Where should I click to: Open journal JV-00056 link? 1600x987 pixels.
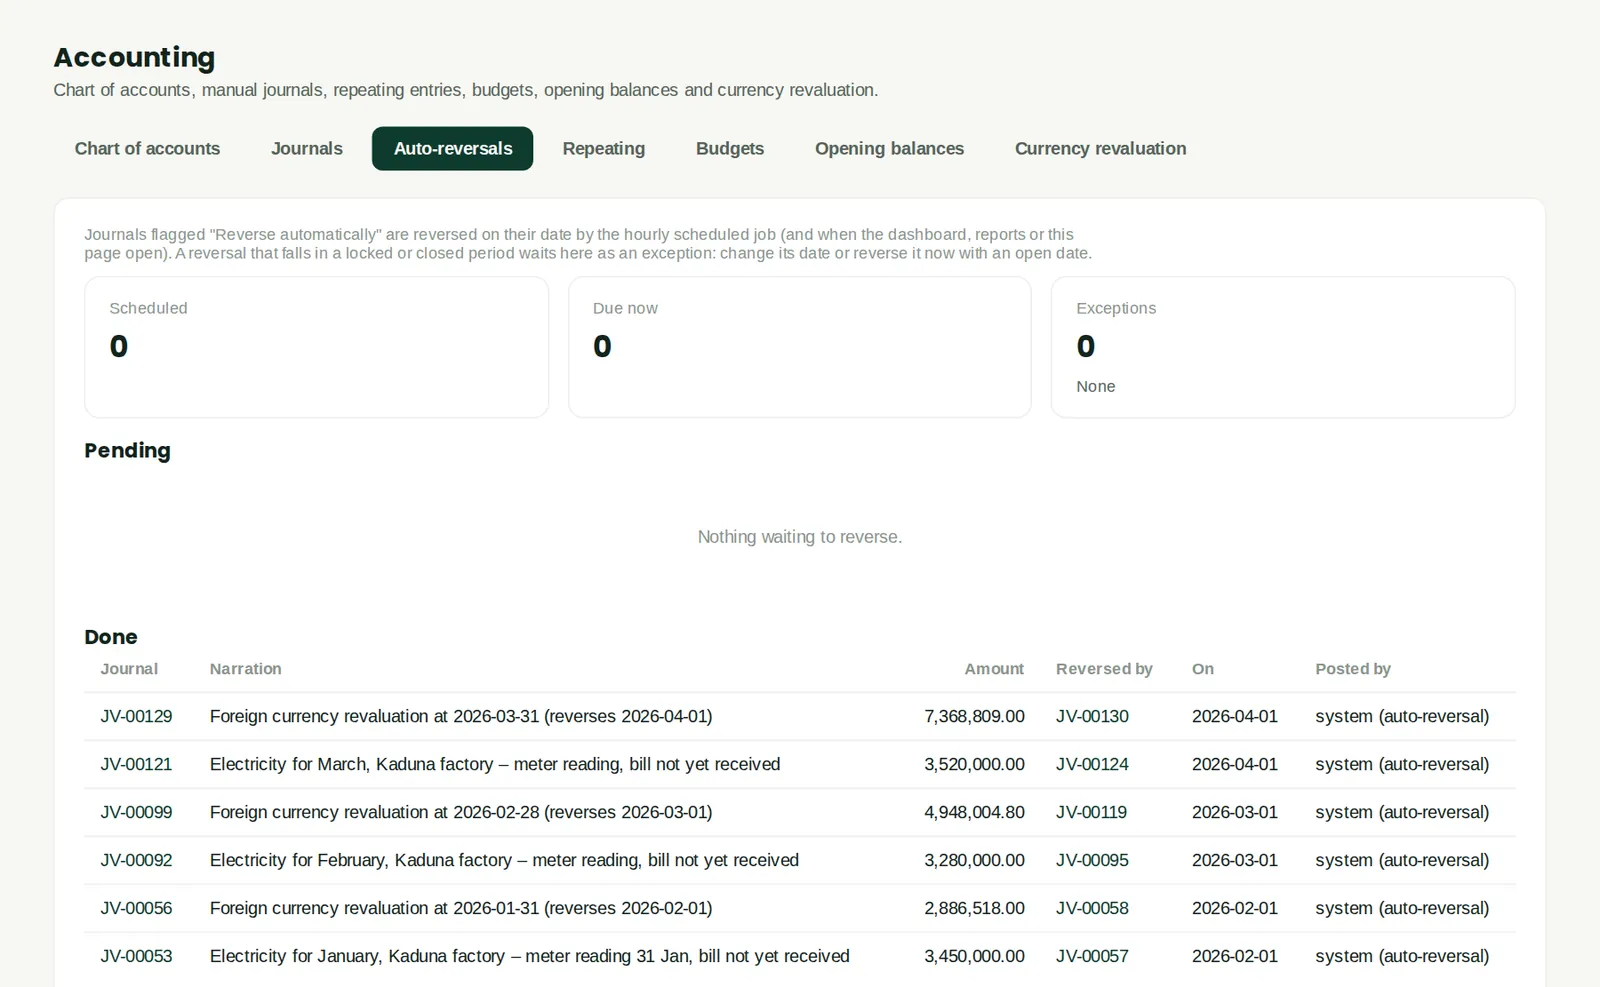[x=136, y=909]
